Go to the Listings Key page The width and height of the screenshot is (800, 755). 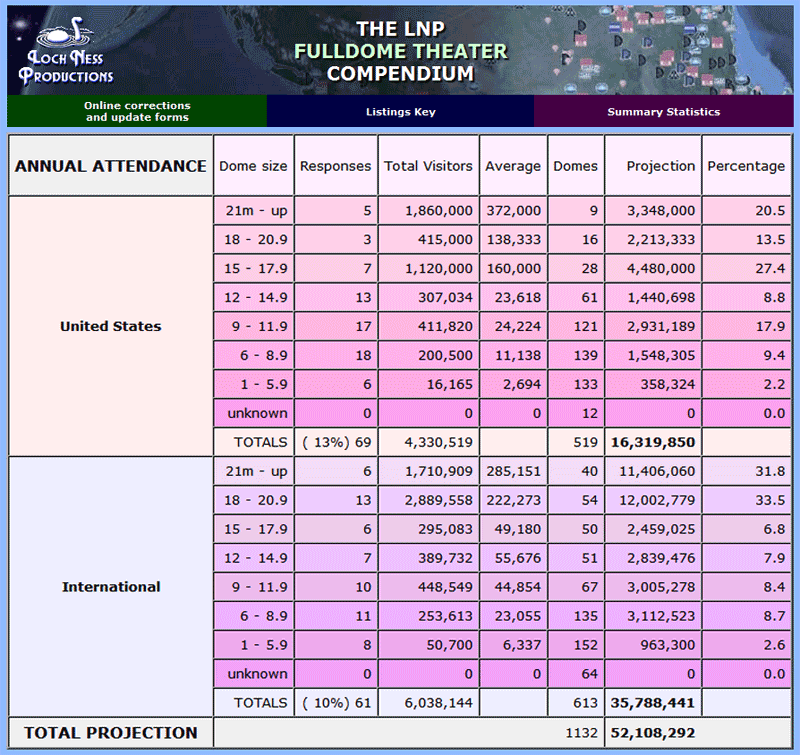click(401, 112)
